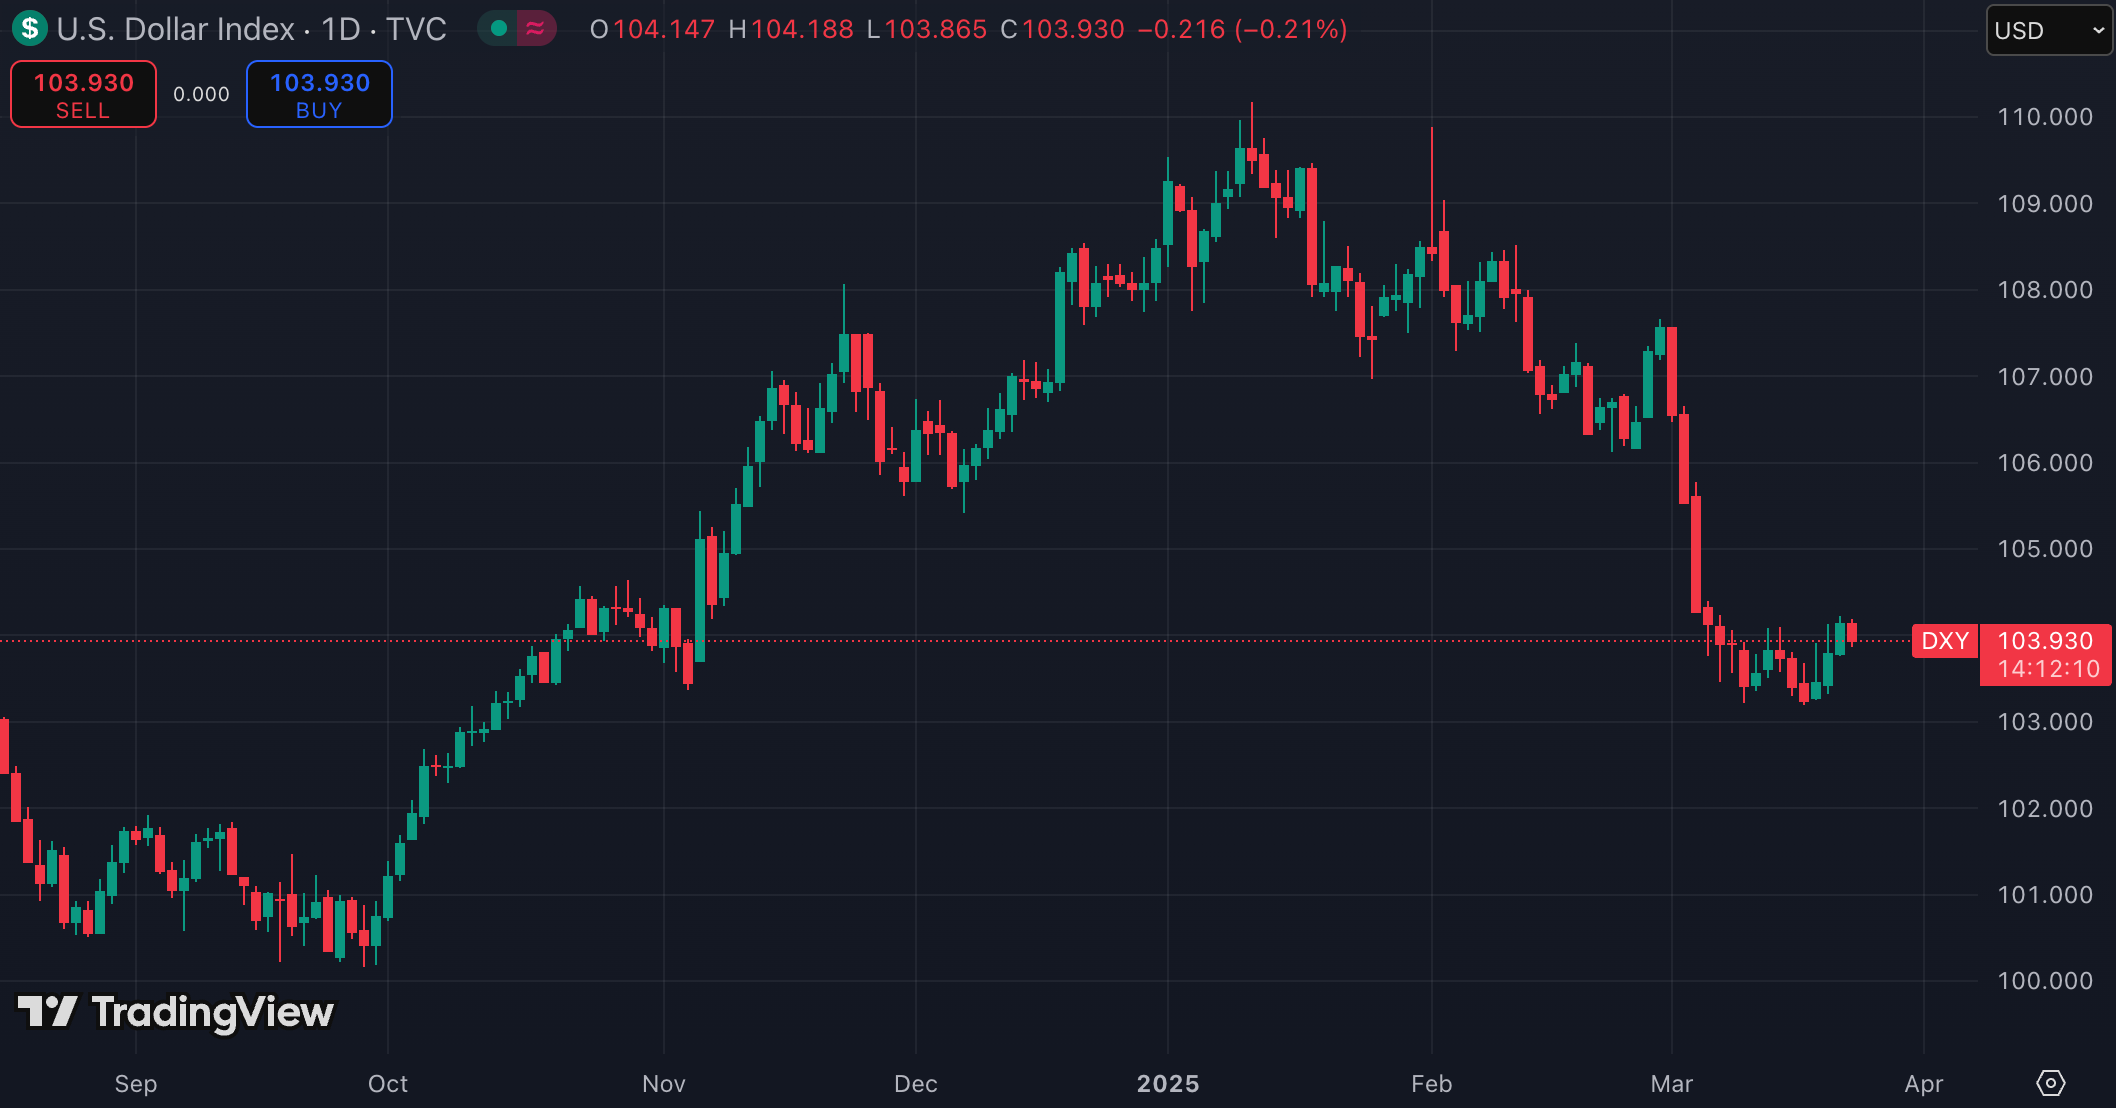Click the 103.930 current price scale label
The image size is (2116, 1108).
point(2045,641)
